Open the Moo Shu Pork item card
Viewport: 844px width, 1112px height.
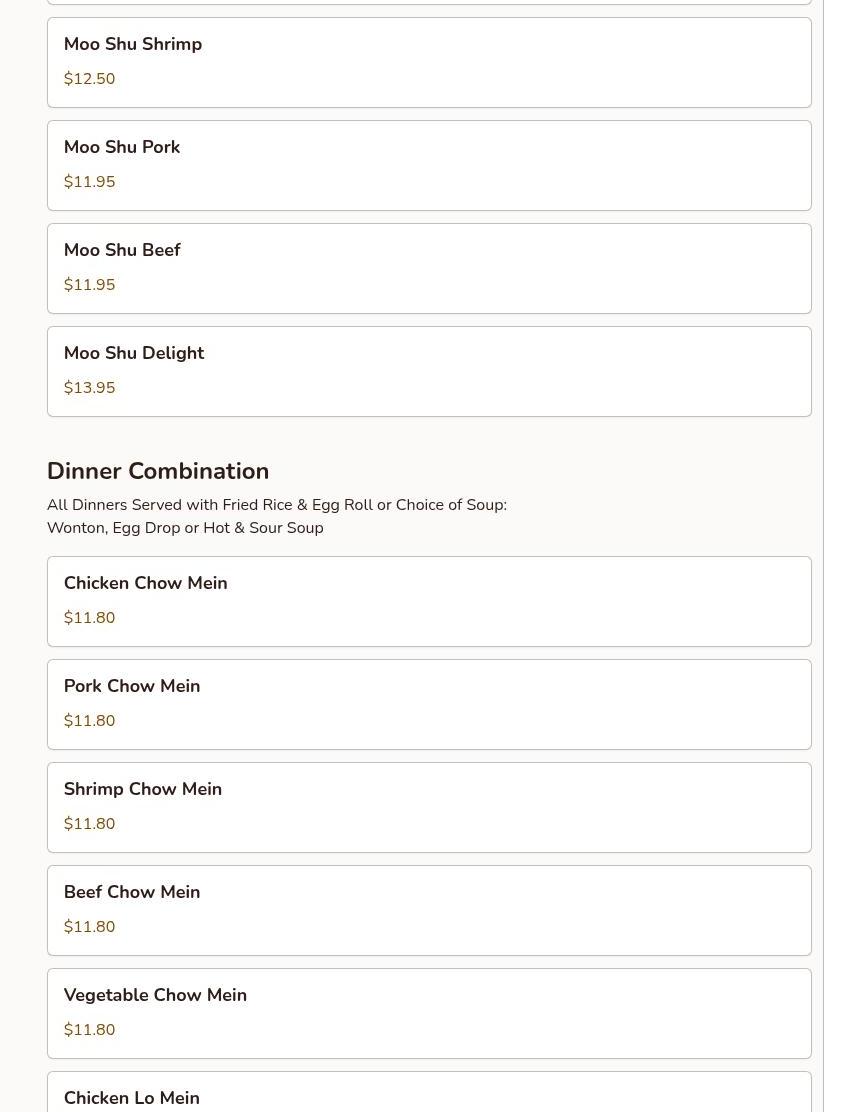(x=428, y=165)
